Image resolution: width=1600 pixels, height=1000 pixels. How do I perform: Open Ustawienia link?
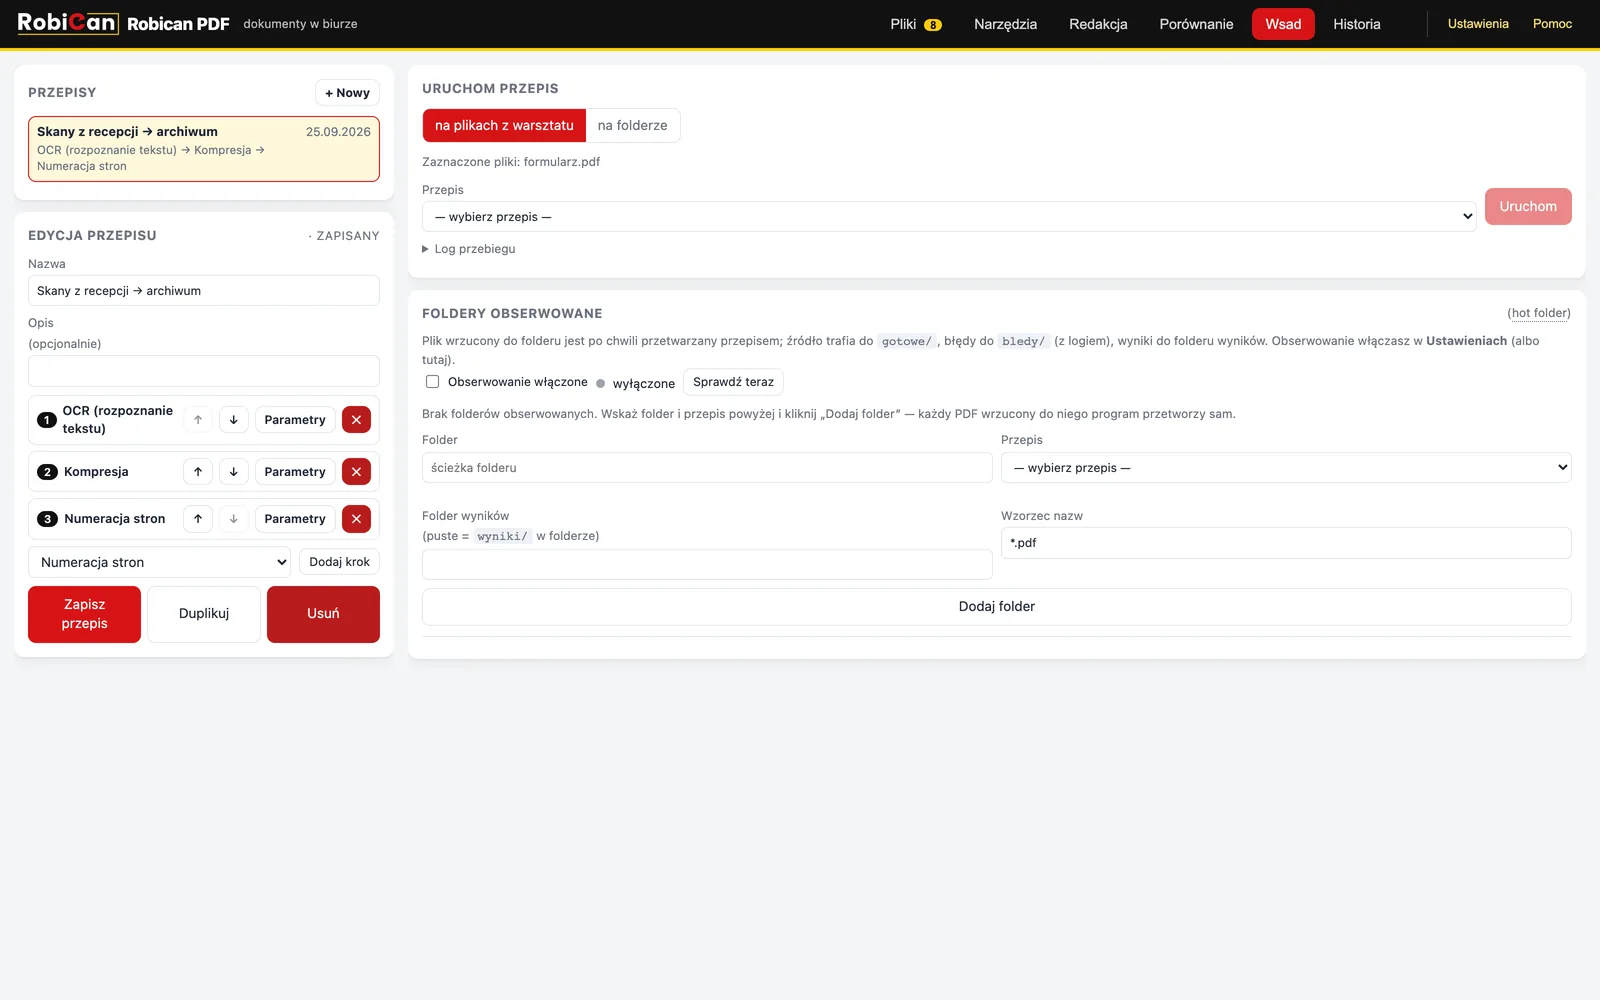point(1478,24)
